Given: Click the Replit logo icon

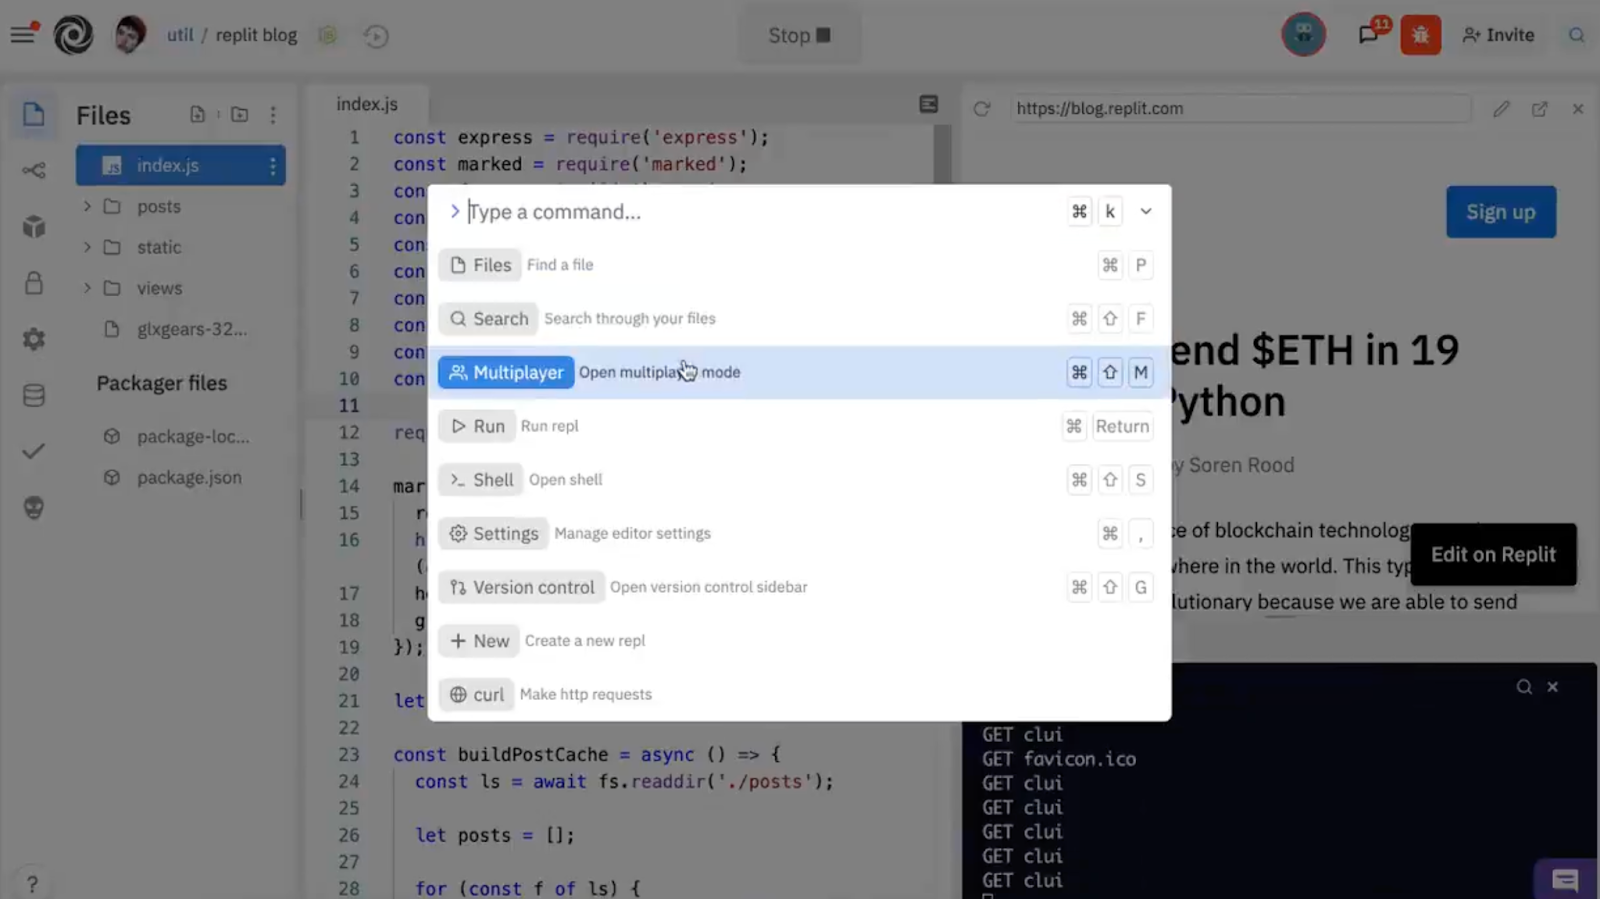Looking at the screenshot, I should click(x=73, y=35).
